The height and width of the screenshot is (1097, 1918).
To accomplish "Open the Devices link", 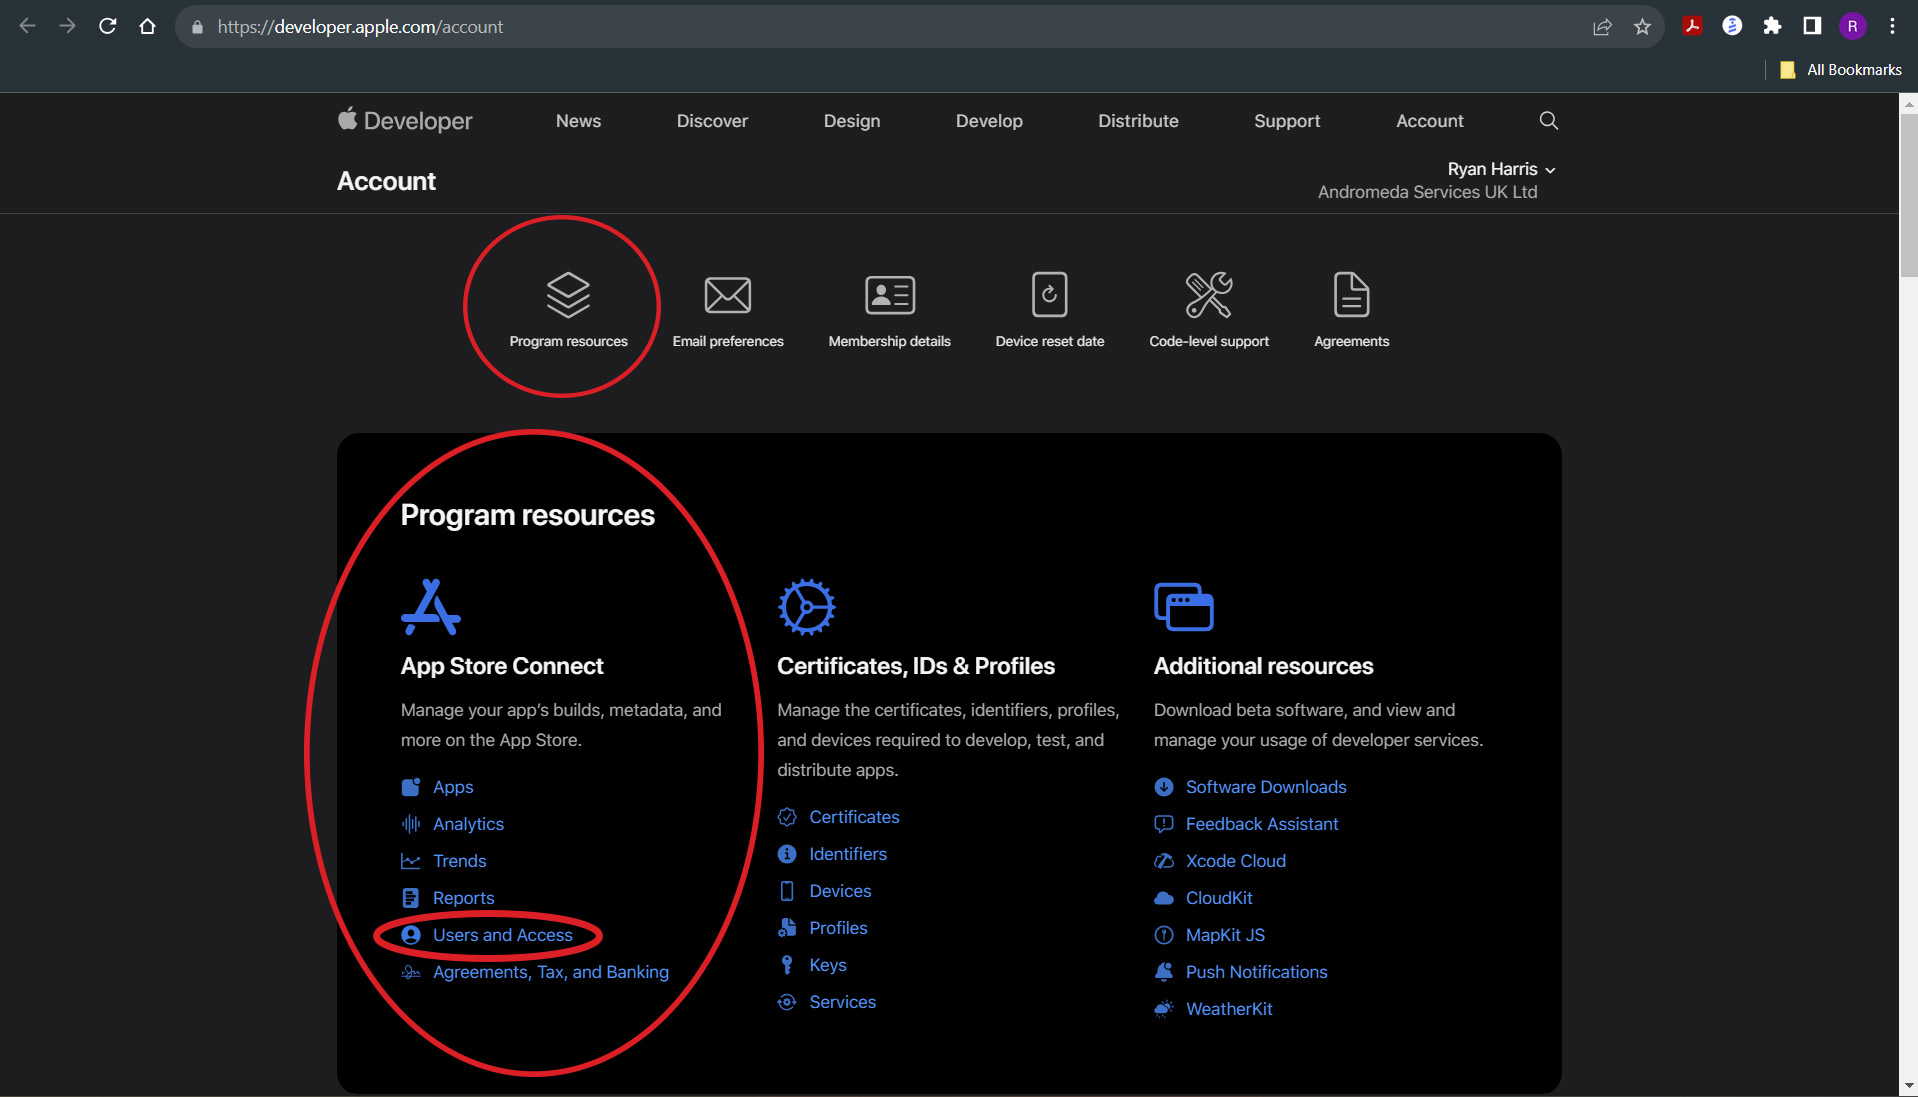I will [x=840, y=891].
